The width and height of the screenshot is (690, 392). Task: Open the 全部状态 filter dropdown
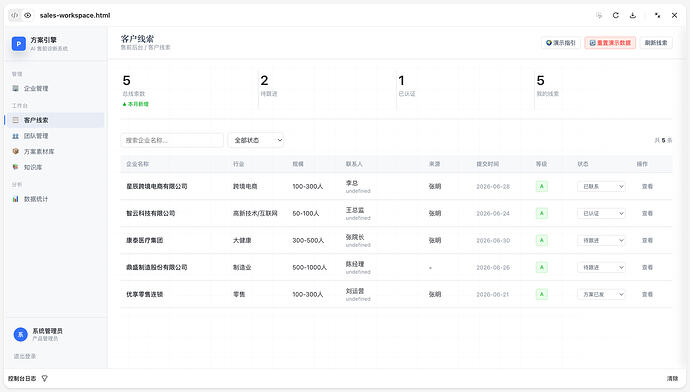(256, 140)
